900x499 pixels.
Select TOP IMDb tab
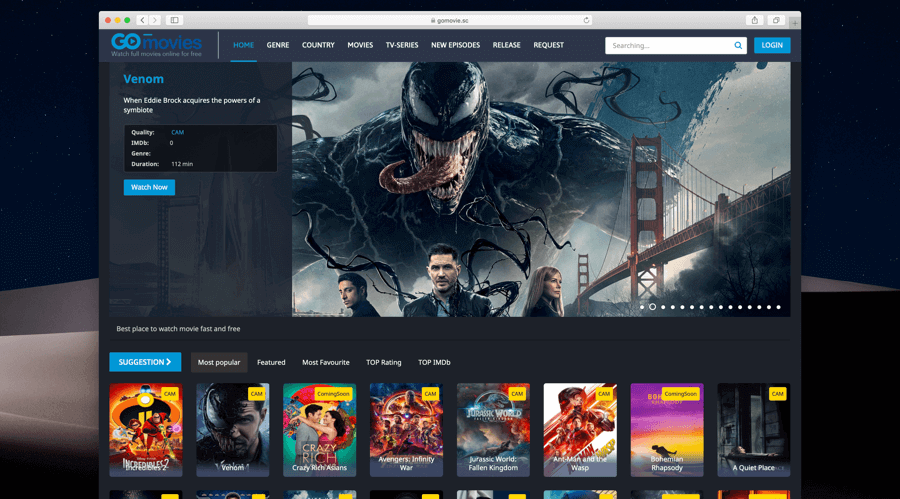coord(434,362)
